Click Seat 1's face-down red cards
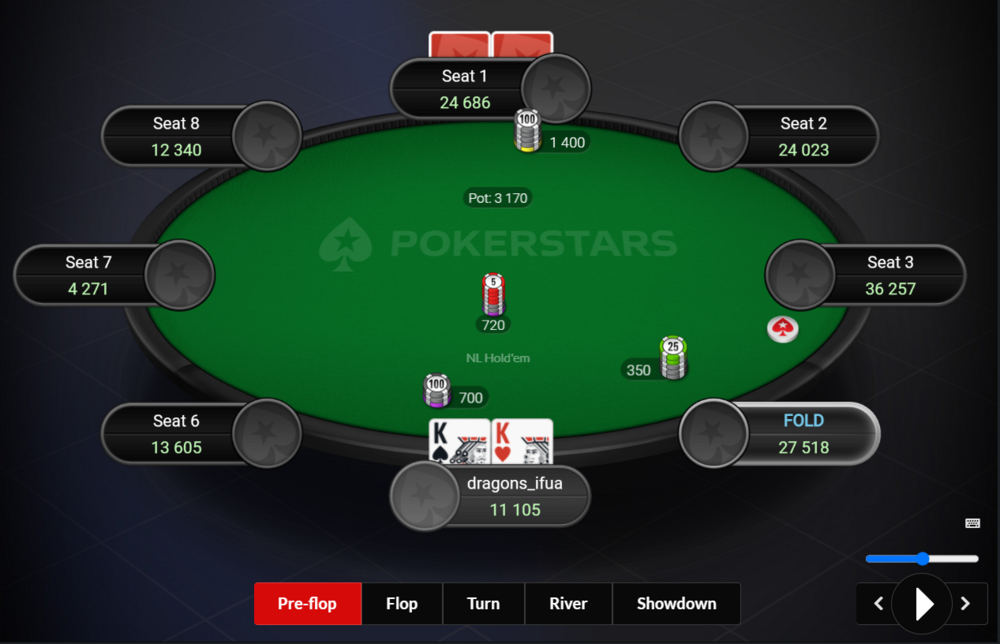The image size is (1000, 644). pyautogui.click(x=491, y=45)
